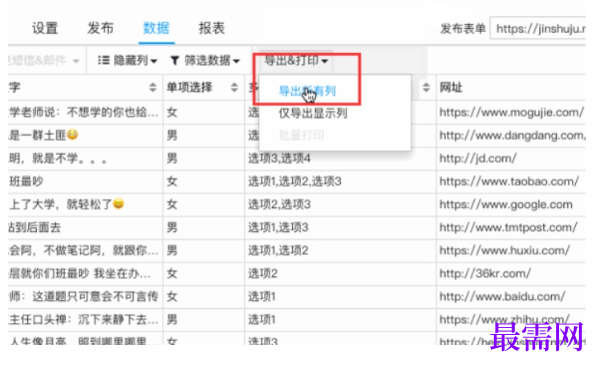Click the disabled 批量打印 menu item
The height and width of the screenshot is (368, 602).
[x=301, y=135]
